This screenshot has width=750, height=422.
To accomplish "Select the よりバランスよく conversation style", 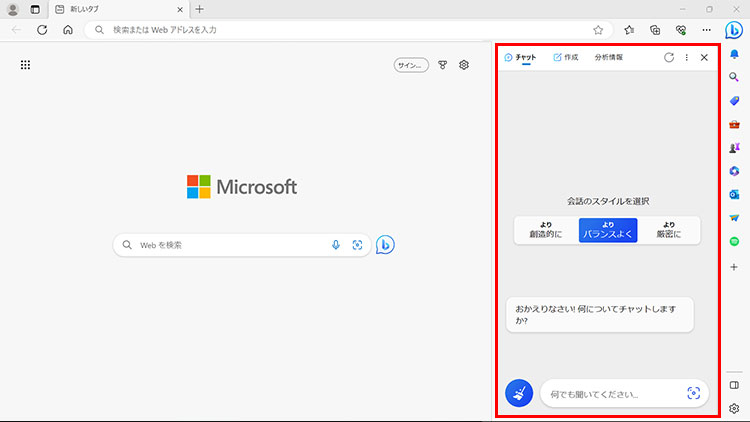I will pyautogui.click(x=608, y=230).
